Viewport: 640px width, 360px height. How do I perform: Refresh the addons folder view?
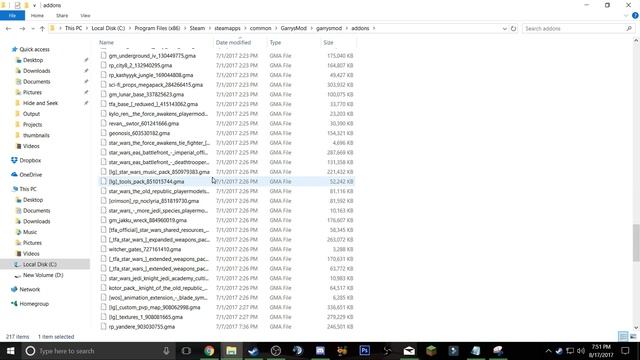pyautogui.click(x=513, y=29)
